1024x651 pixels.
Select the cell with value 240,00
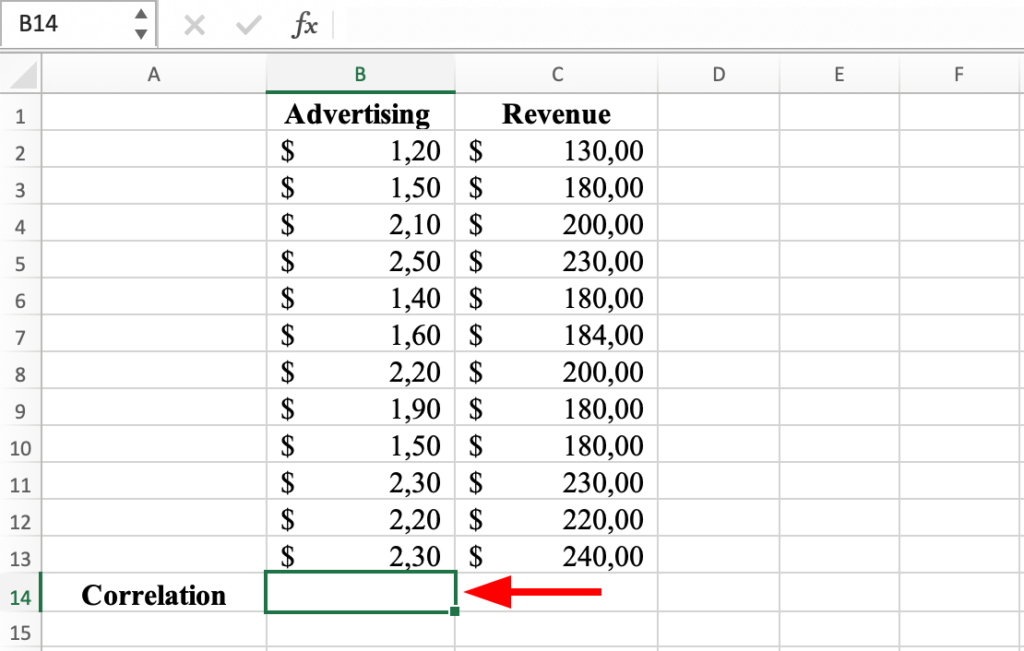pos(556,557)
